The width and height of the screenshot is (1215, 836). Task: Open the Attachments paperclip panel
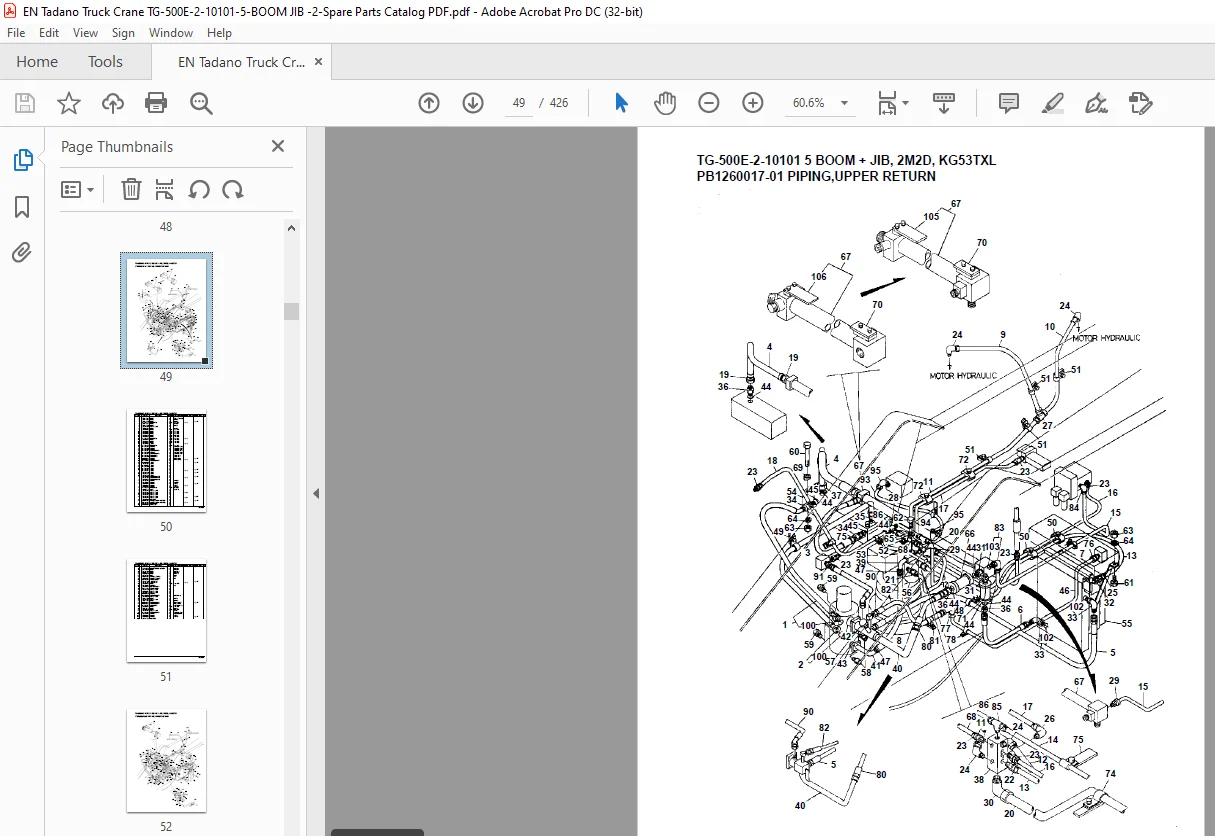22,252
